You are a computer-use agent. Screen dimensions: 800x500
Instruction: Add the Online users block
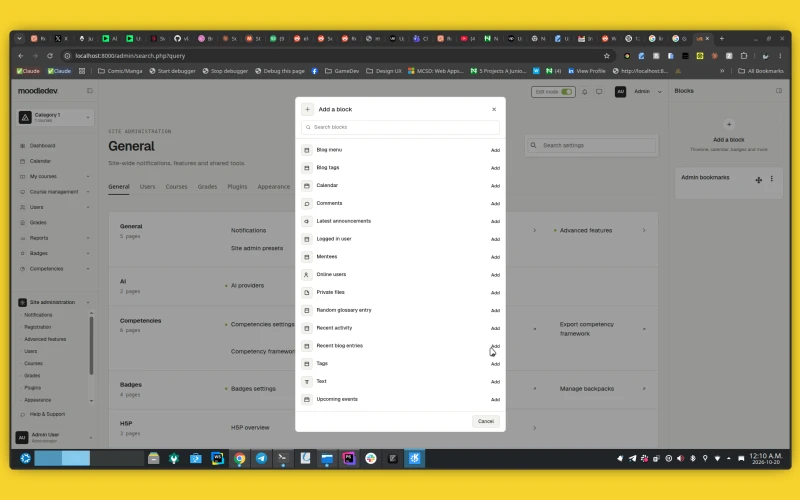(x=495, y=275)
